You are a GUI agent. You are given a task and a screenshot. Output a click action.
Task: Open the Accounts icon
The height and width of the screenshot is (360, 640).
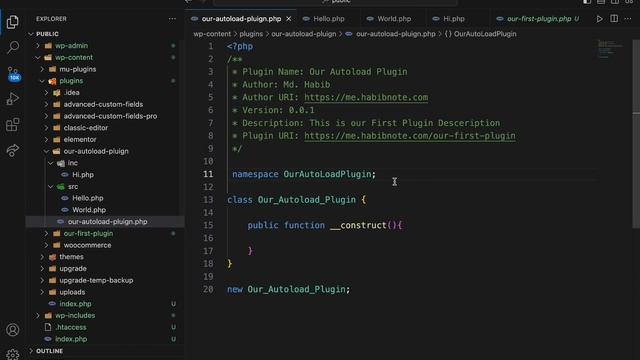[13, 329]
